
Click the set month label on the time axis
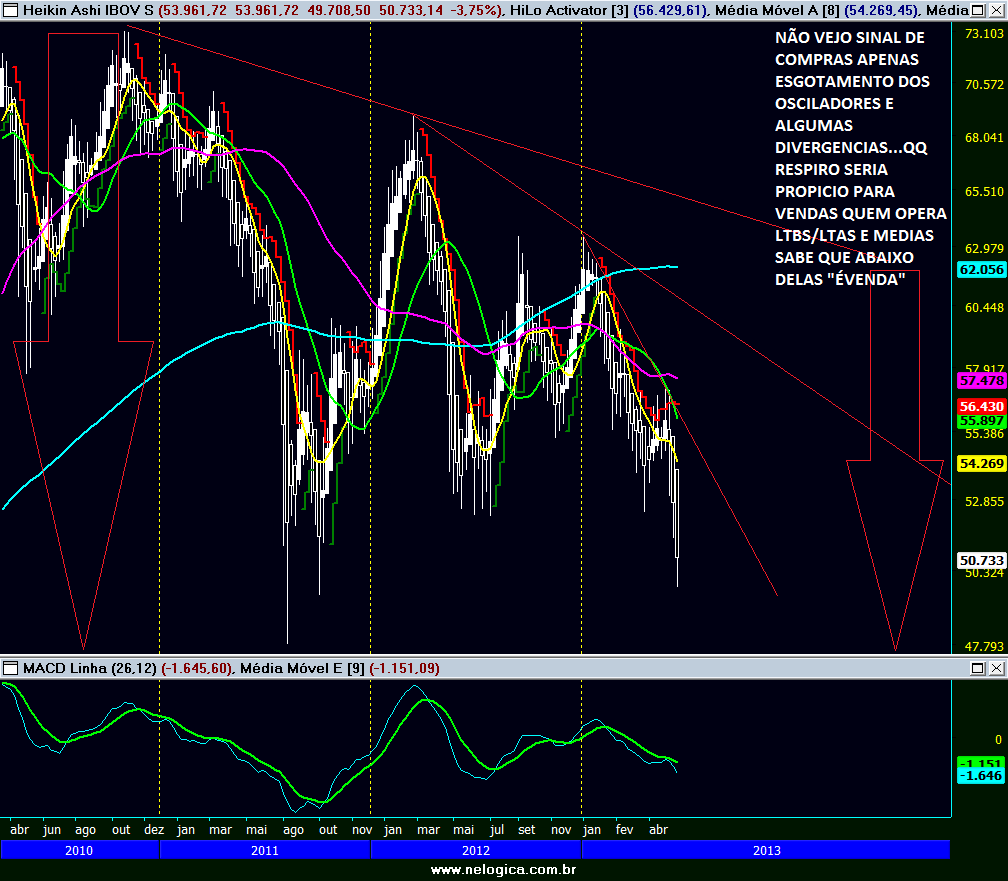[526, 830]
